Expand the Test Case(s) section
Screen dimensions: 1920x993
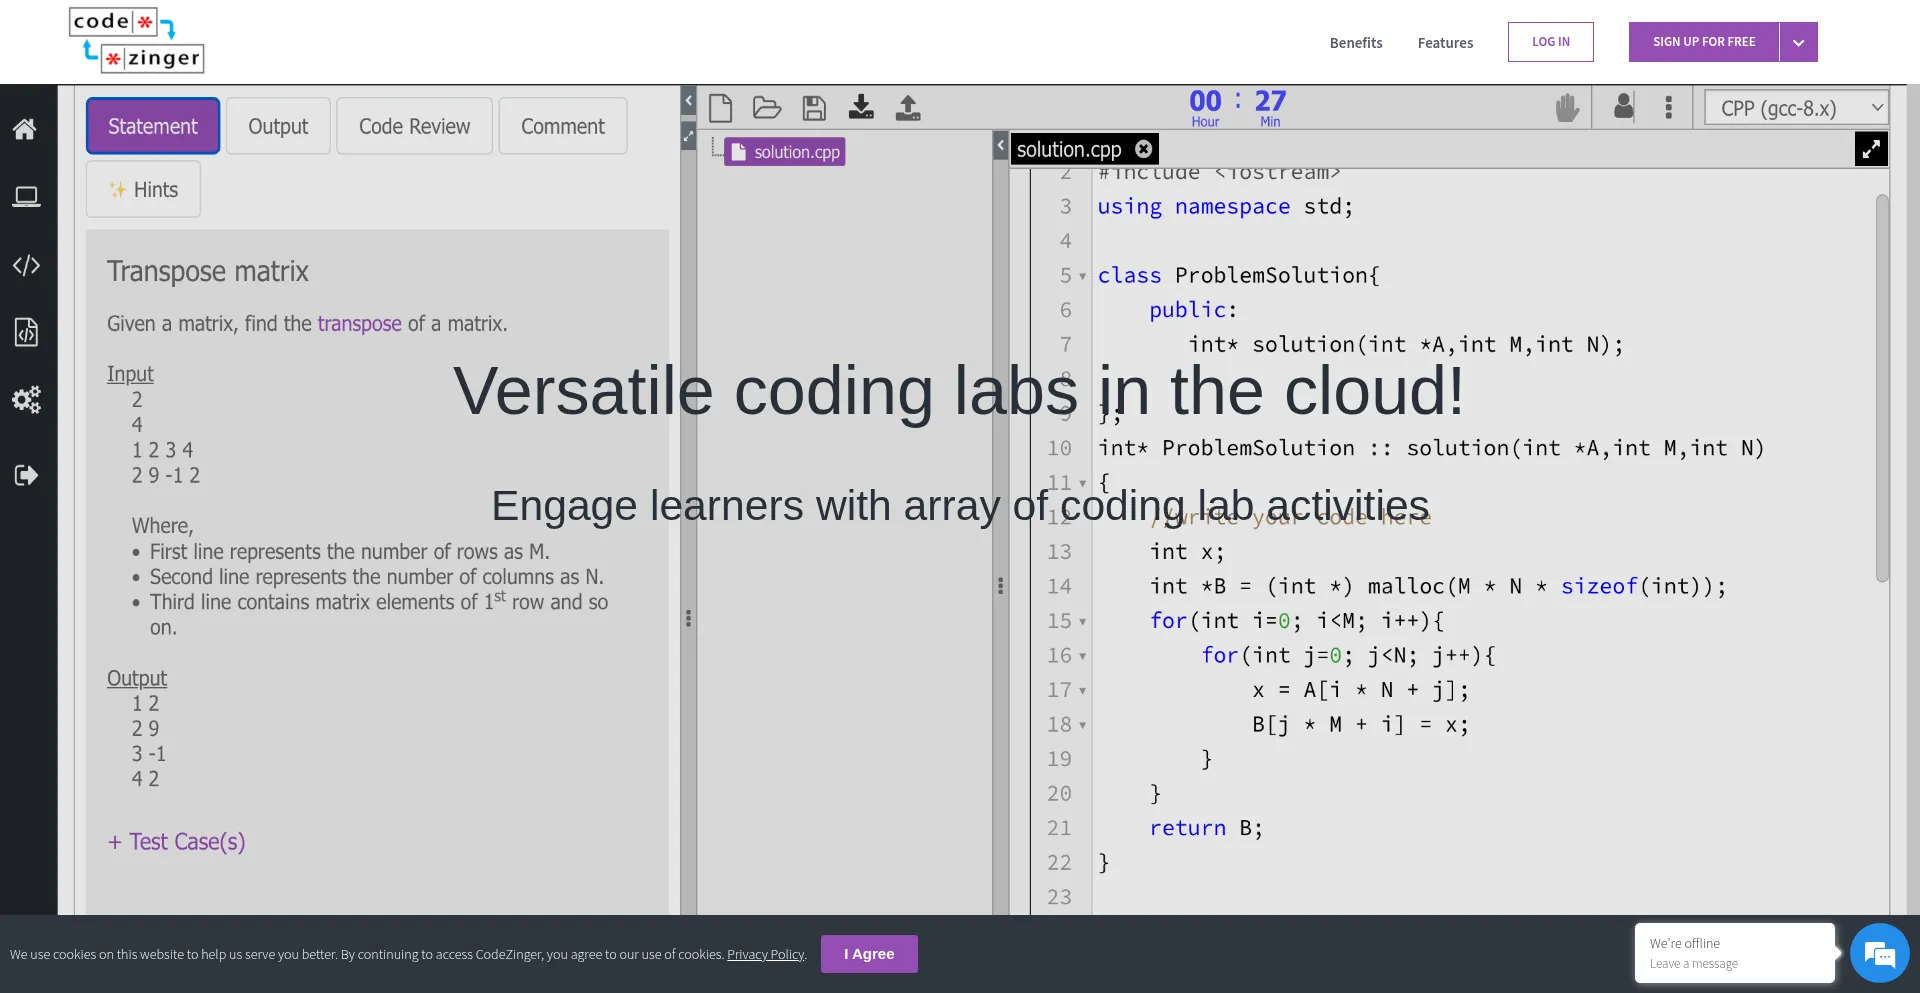click(176, 842)
